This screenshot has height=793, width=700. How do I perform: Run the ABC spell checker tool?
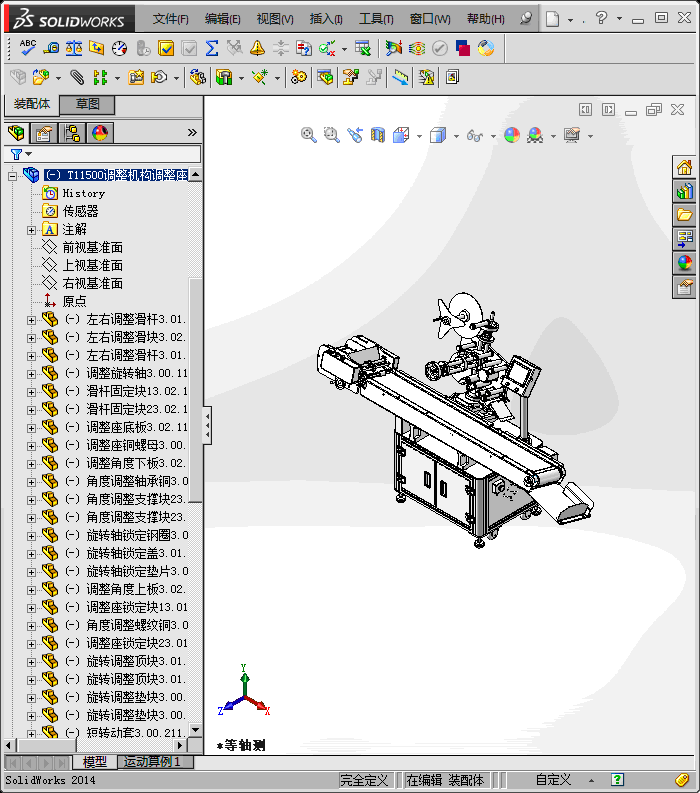[27, 48]
